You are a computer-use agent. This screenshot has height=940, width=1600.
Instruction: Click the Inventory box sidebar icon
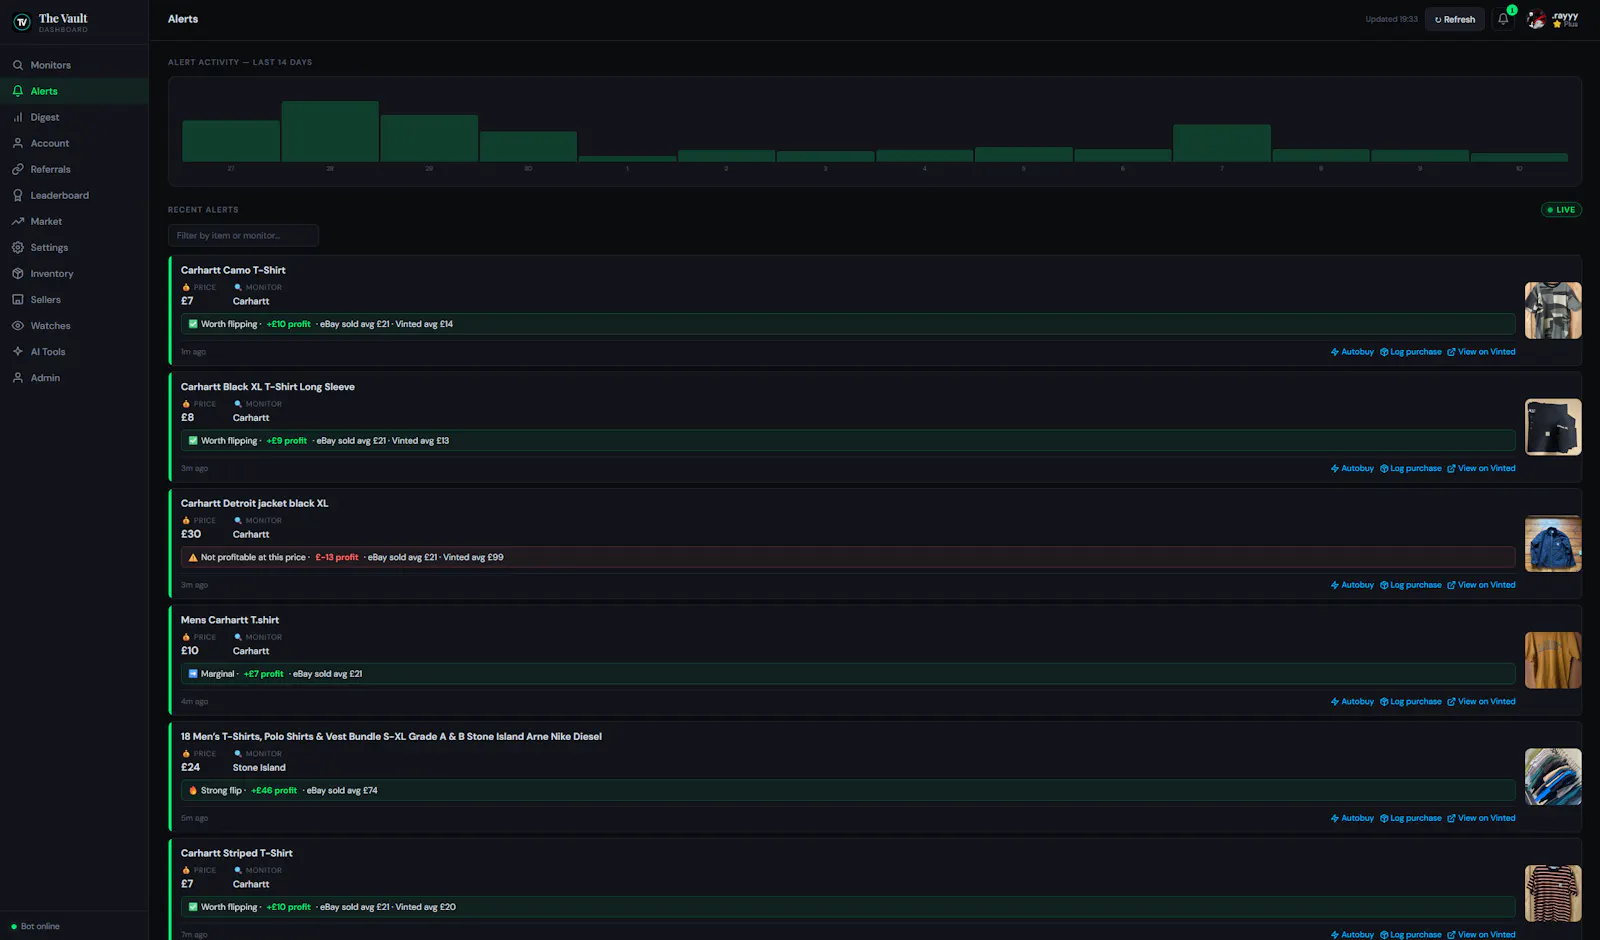18,273
